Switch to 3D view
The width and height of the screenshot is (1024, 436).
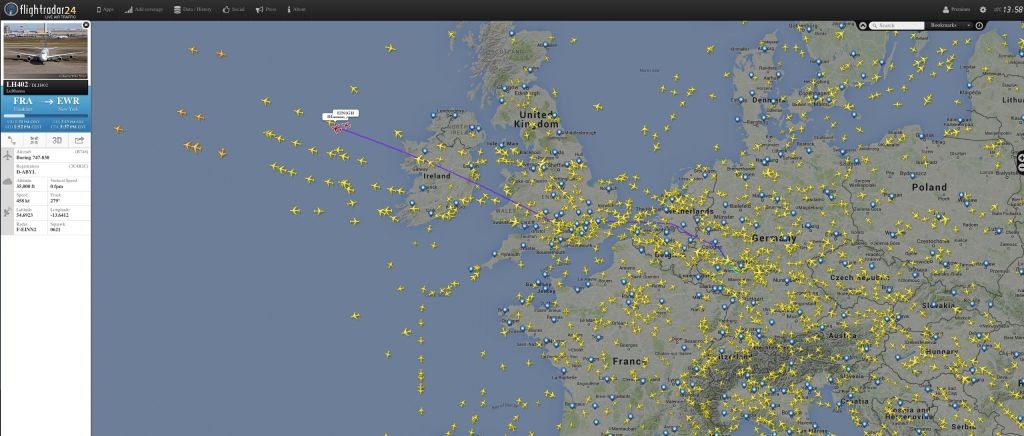click(x=57, y=140)
